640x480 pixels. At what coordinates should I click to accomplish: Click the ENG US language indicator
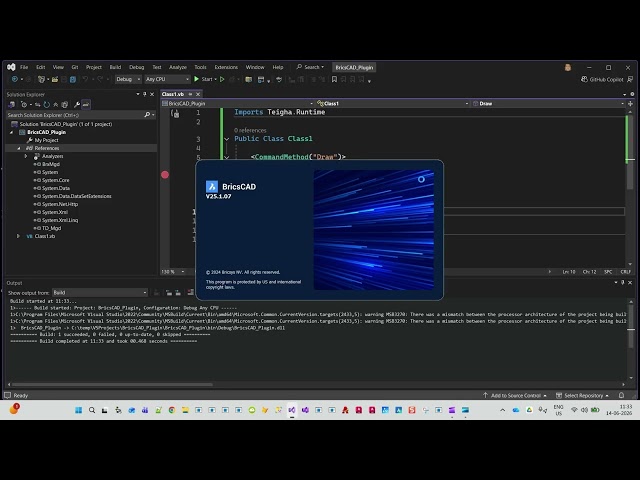[x=558, y=410]
